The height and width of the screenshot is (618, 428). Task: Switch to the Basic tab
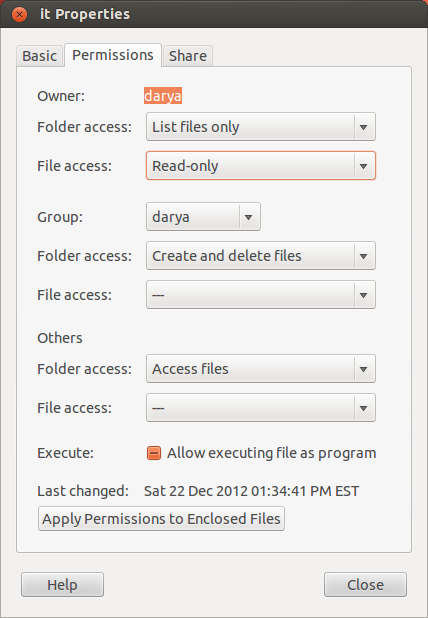pyautogui.click(x=39, y=56)
